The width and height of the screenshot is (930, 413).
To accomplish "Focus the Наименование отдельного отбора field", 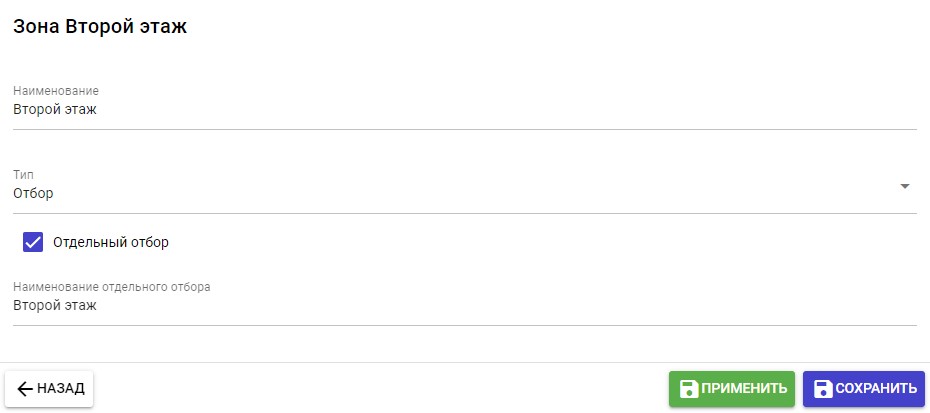I will click(x=450, y=306).
